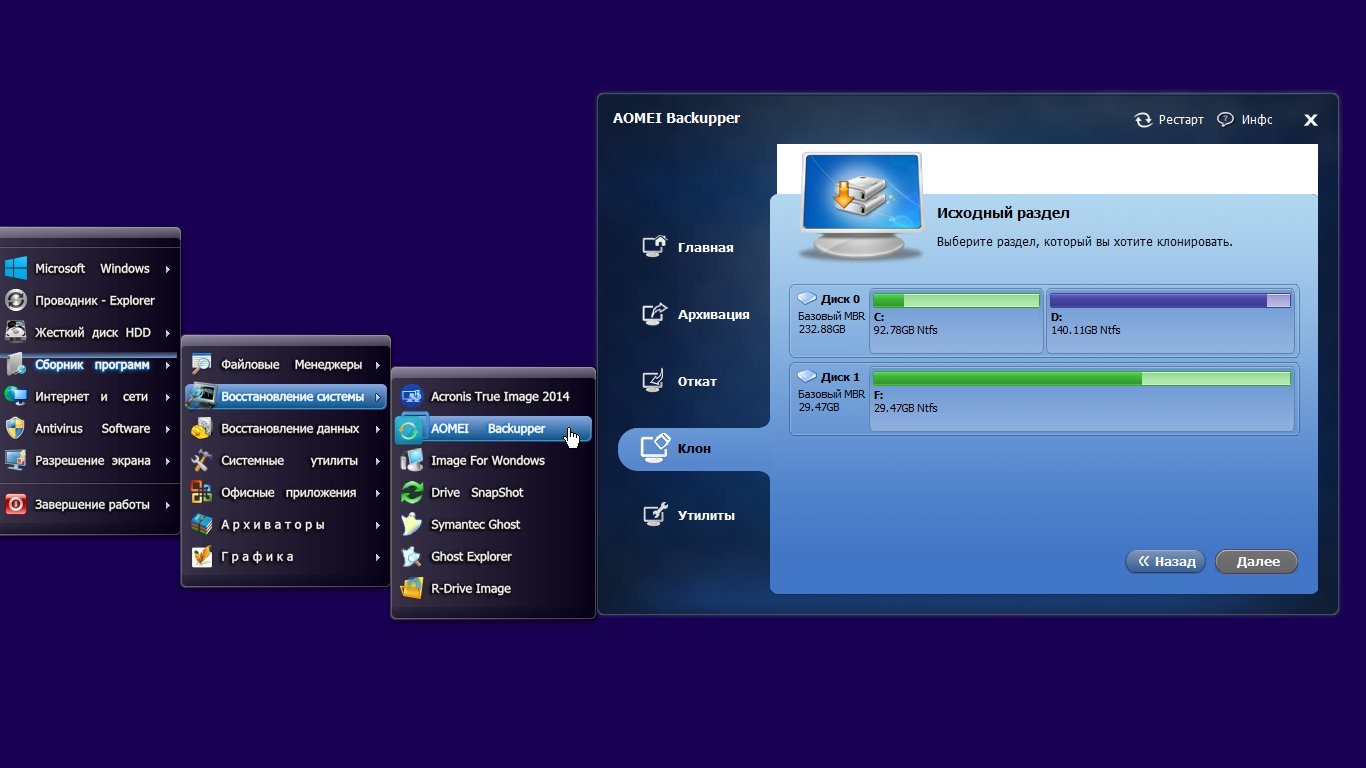The image size is (1366, 768).
Task: Click the Разрешение экрана monitor icon
Action: 15,460
